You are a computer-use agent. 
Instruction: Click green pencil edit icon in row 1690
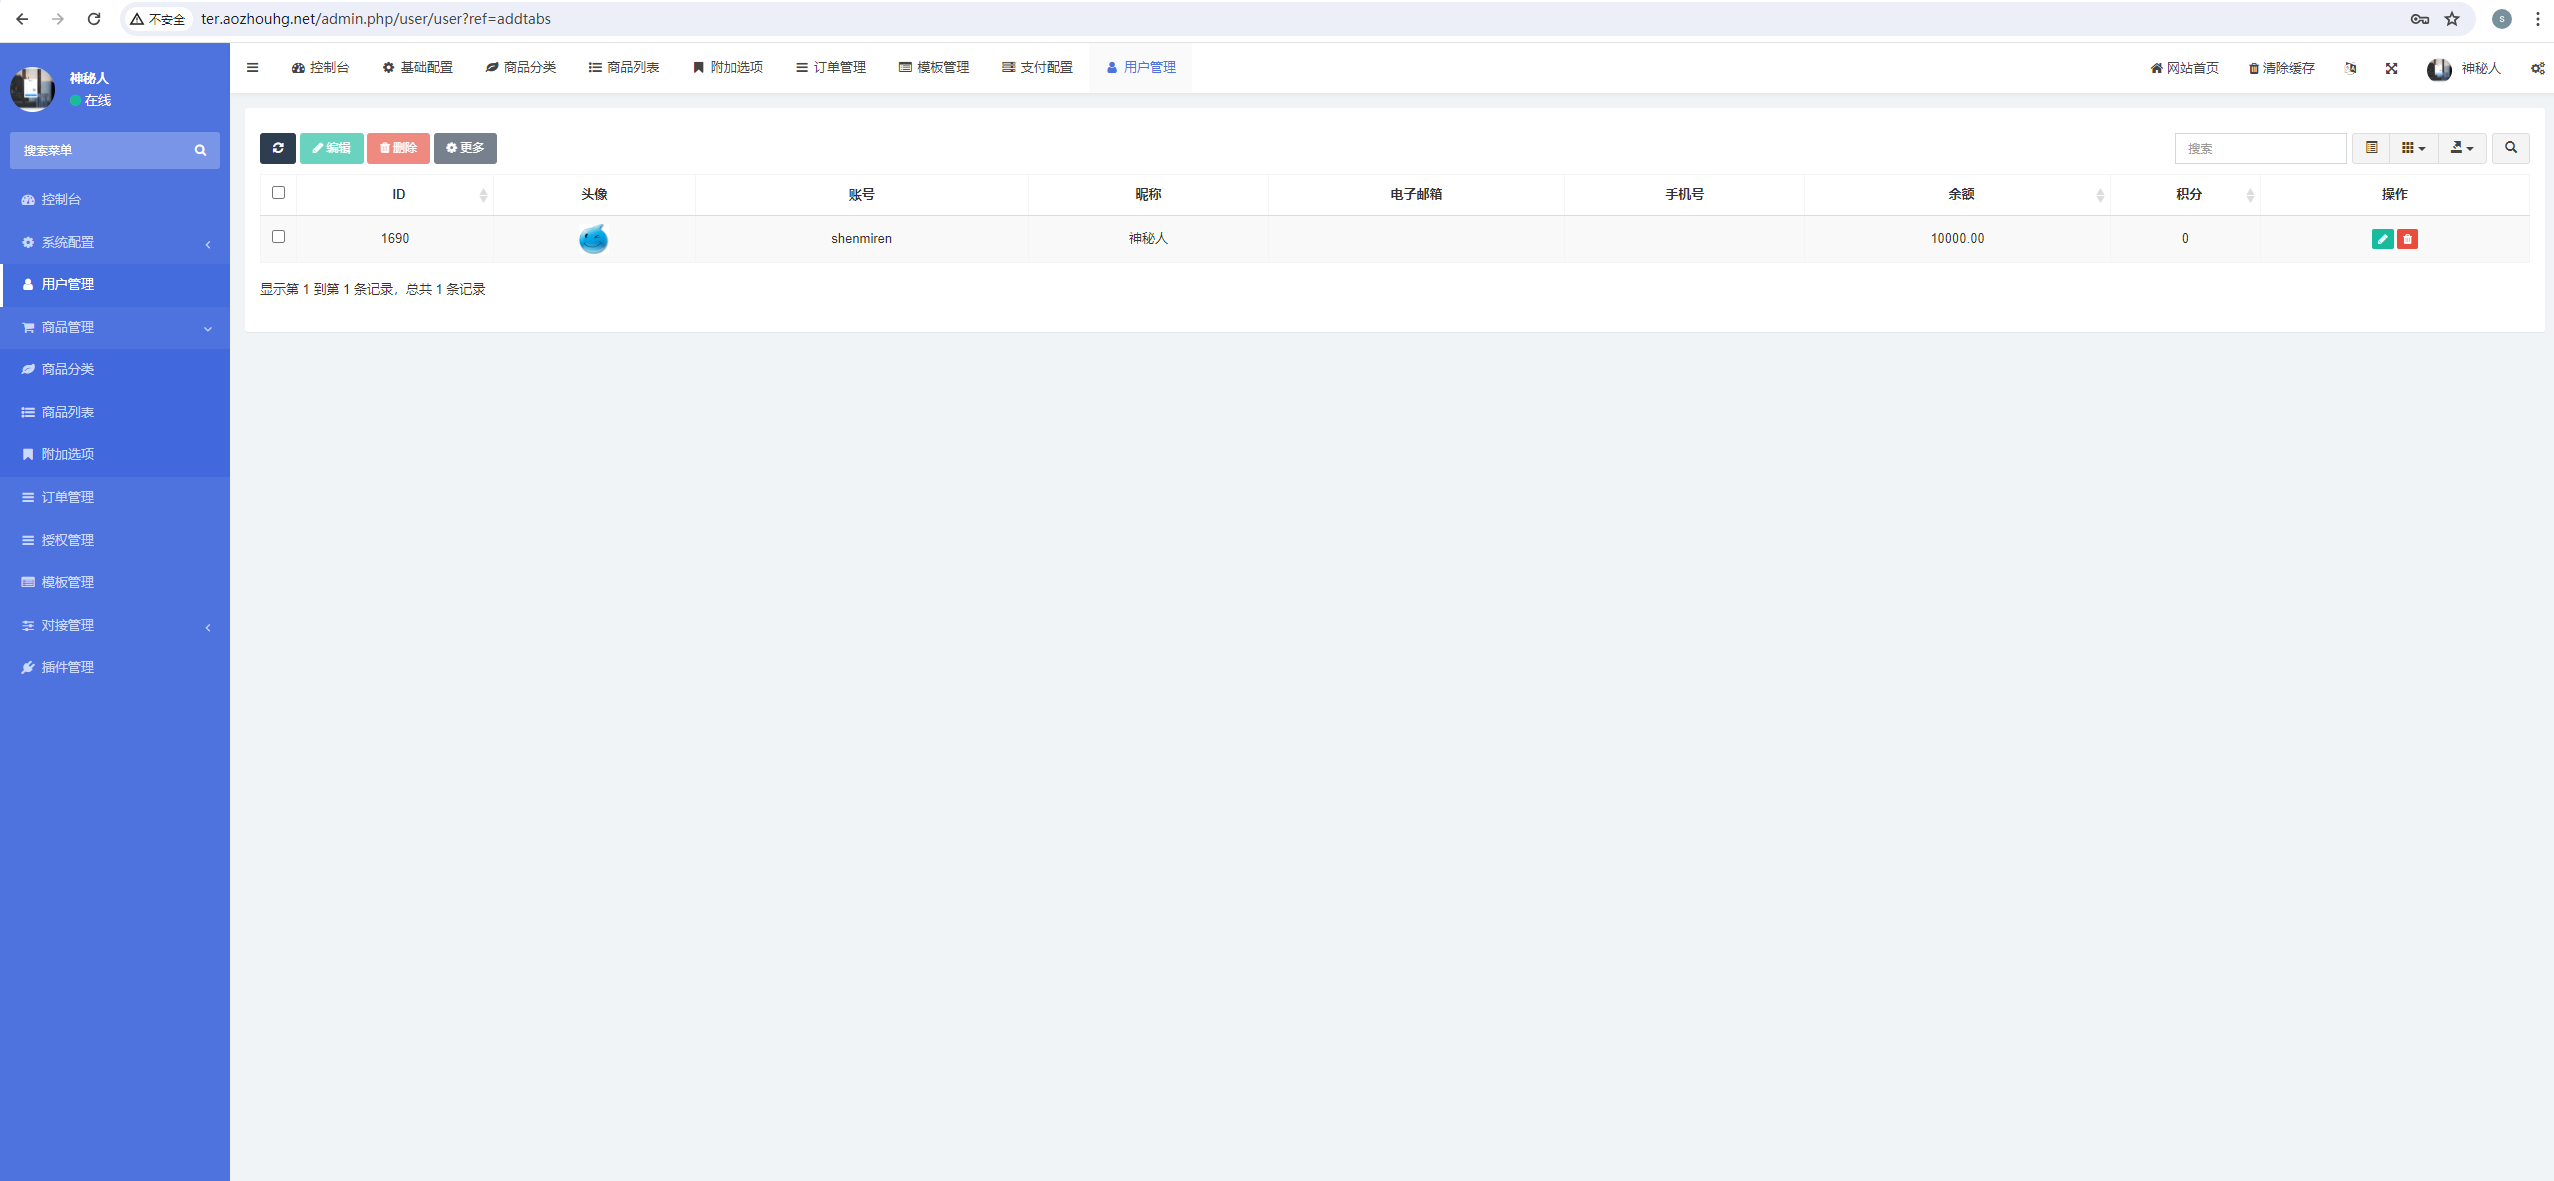(2382, 239)
